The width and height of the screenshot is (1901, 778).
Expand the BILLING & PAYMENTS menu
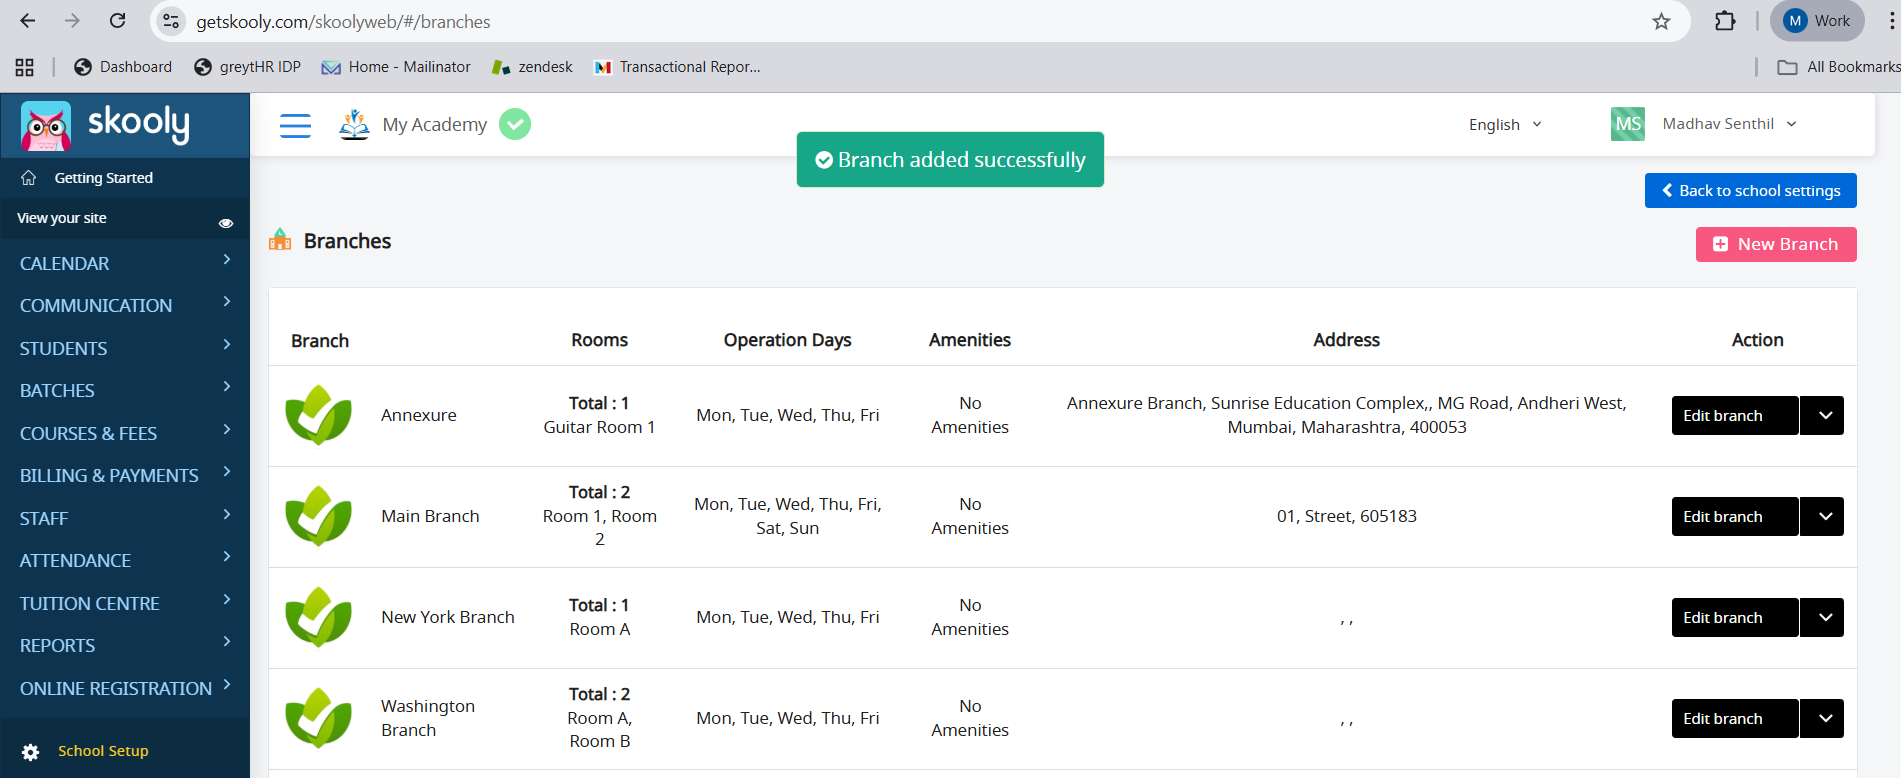pos(125,476)
